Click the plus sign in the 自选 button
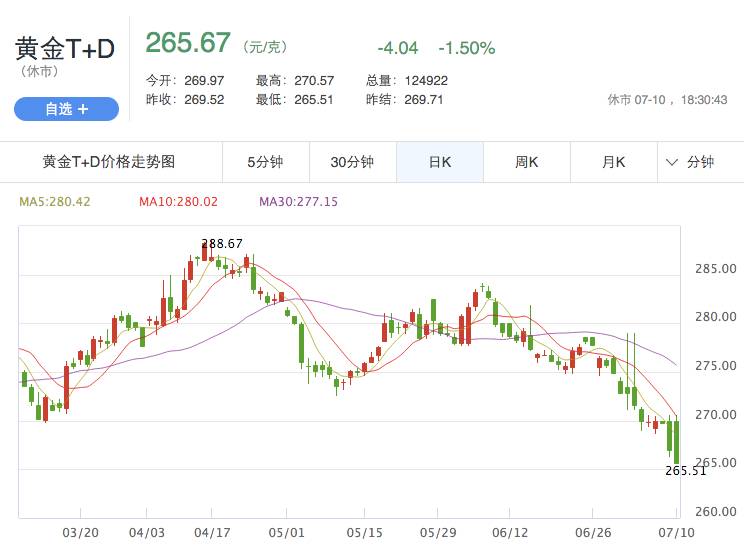Image resolution: width=744 pixels, height=545 pixels. tap(83, 109)
